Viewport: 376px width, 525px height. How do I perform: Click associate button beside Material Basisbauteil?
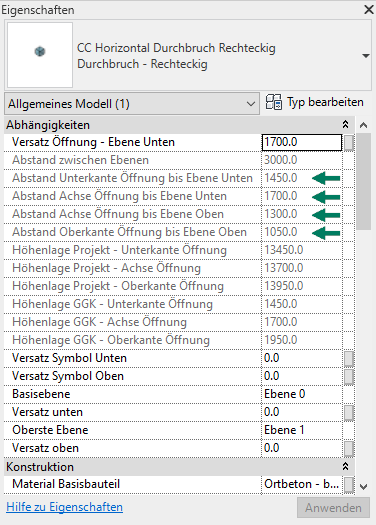(349, 484)
